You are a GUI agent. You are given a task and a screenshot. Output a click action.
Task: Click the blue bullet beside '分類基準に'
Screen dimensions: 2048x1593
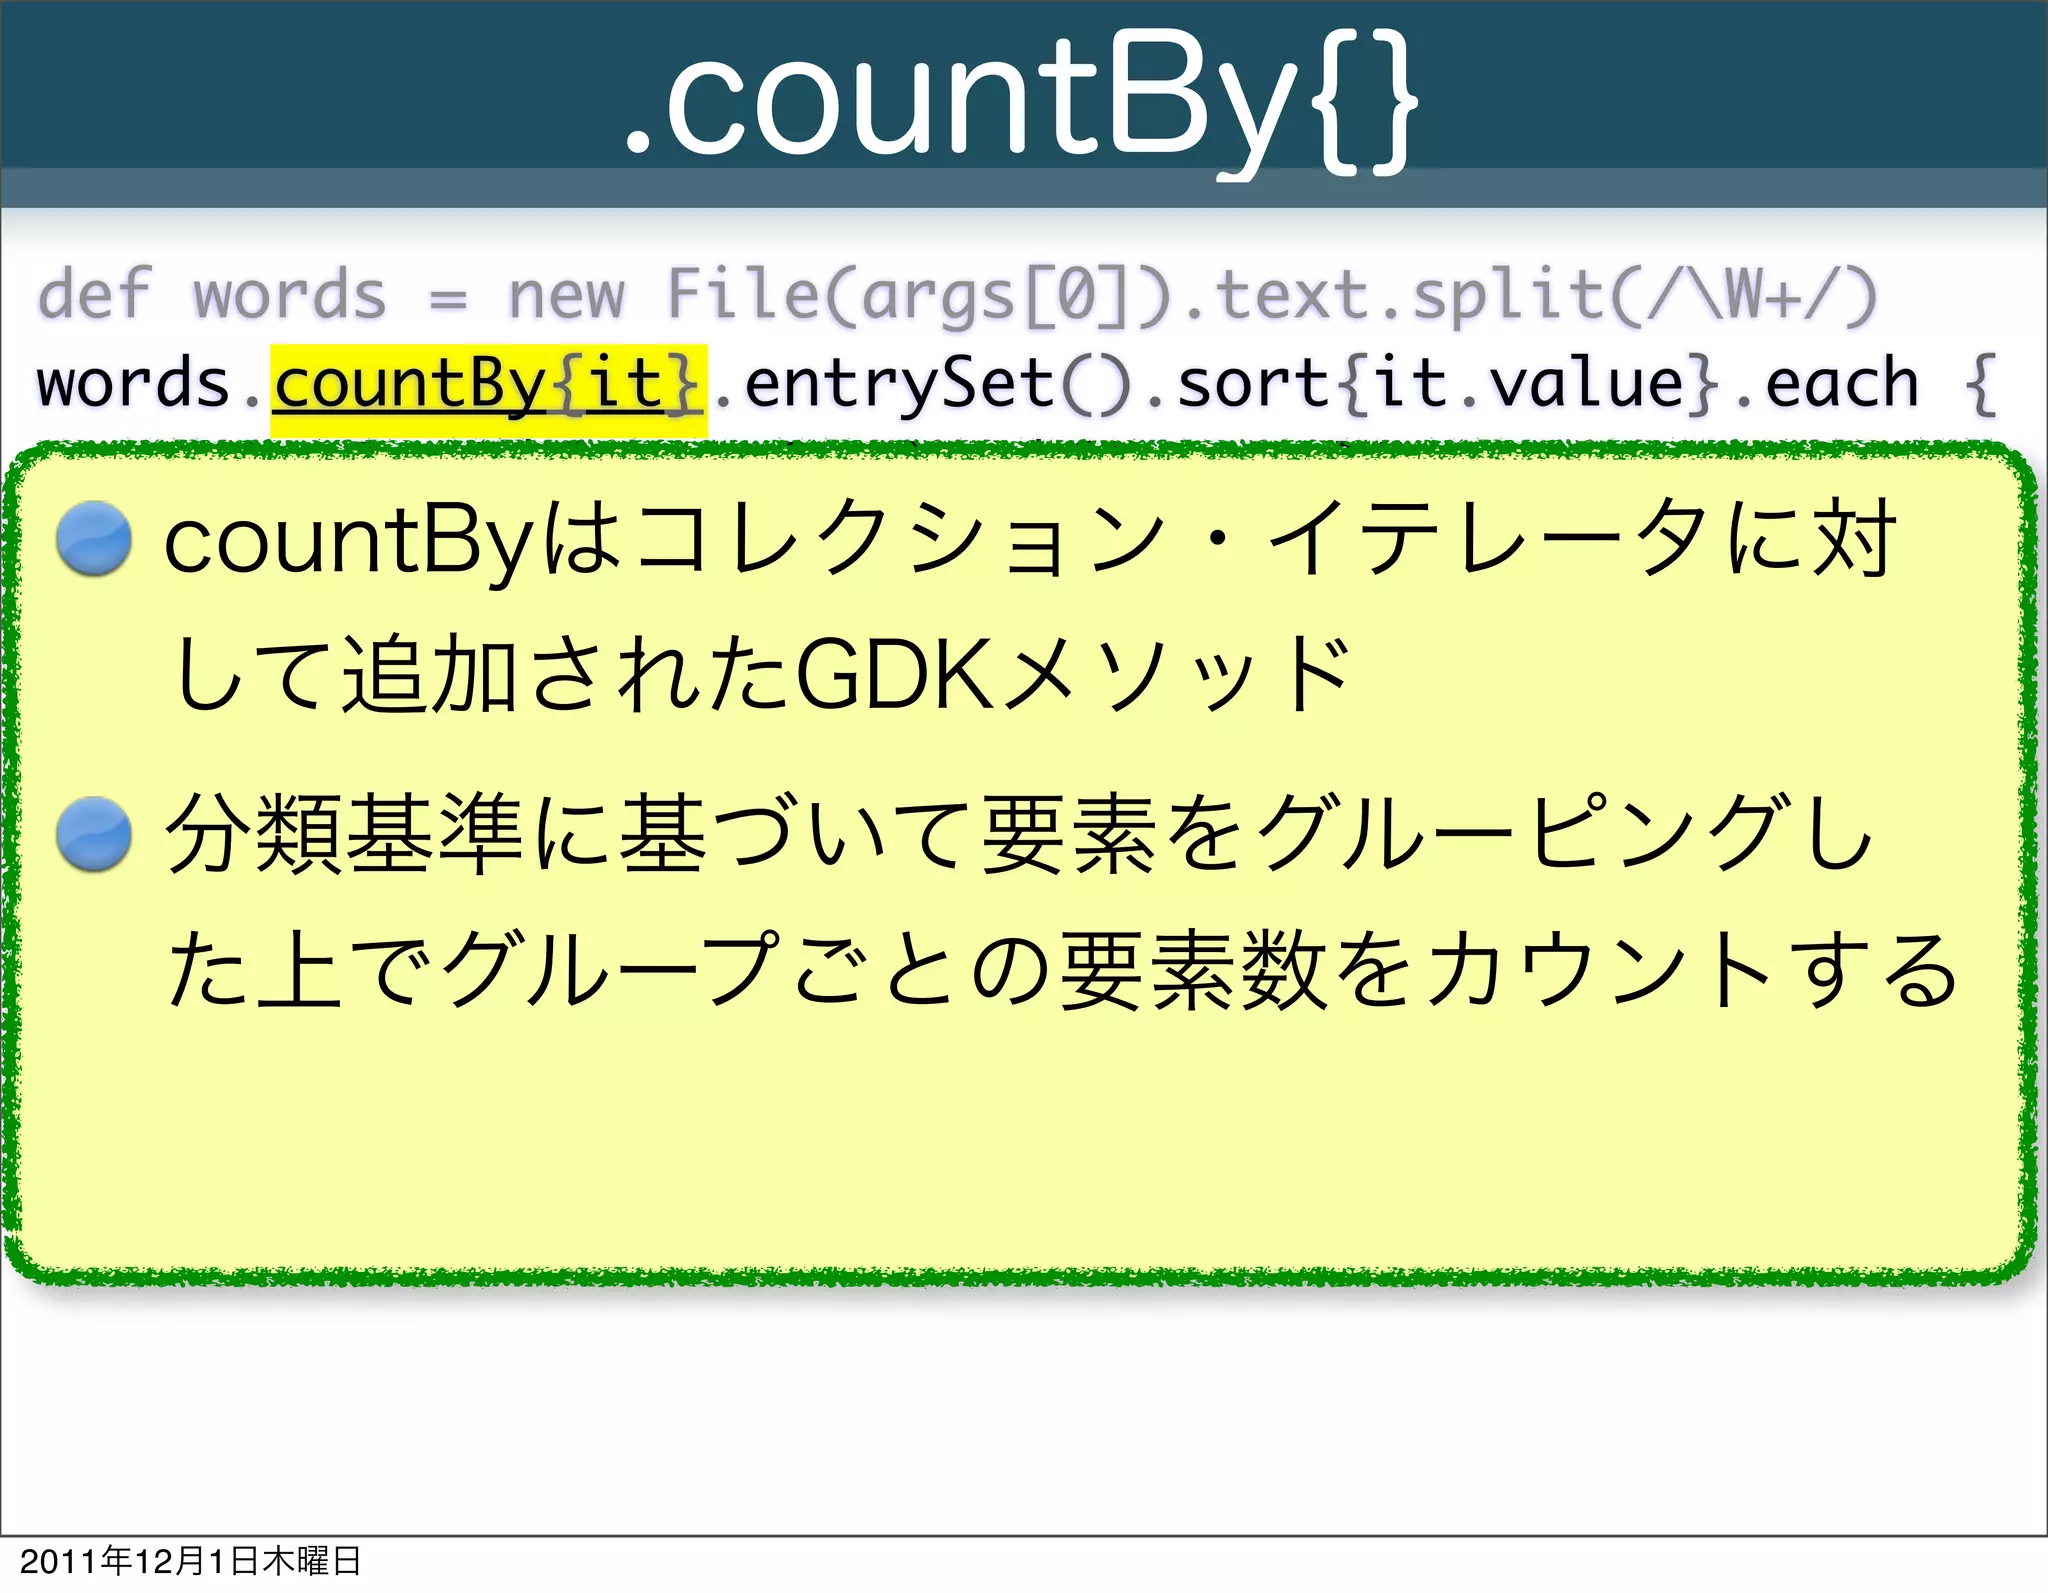[94, 834]
